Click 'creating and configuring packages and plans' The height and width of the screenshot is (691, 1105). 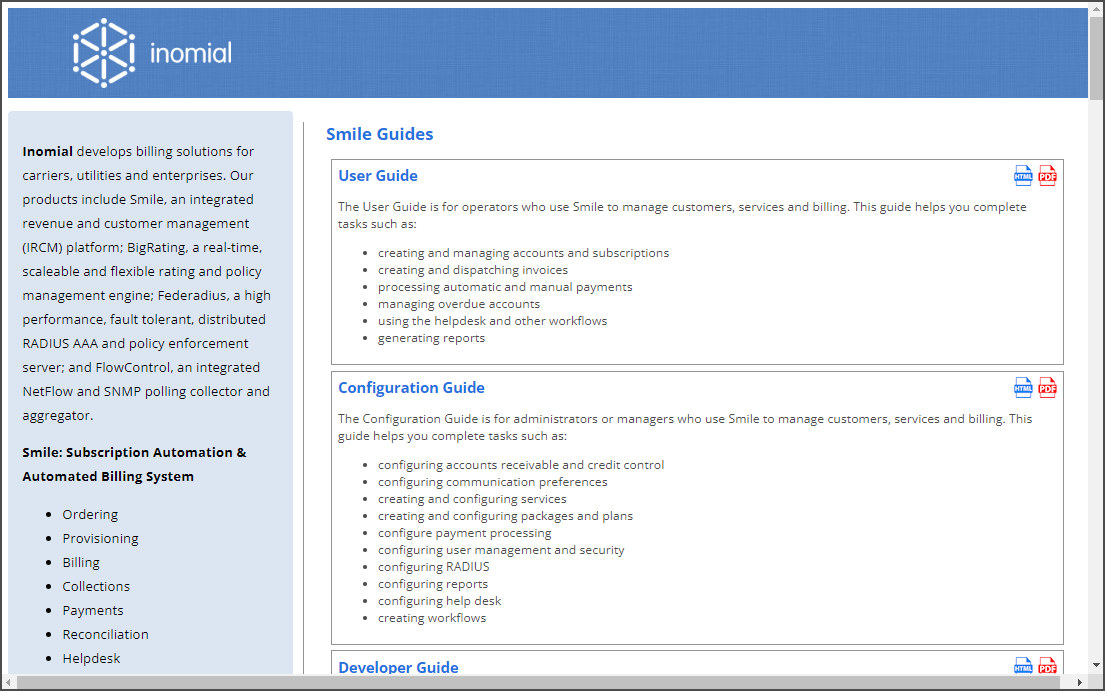[505, 516]
